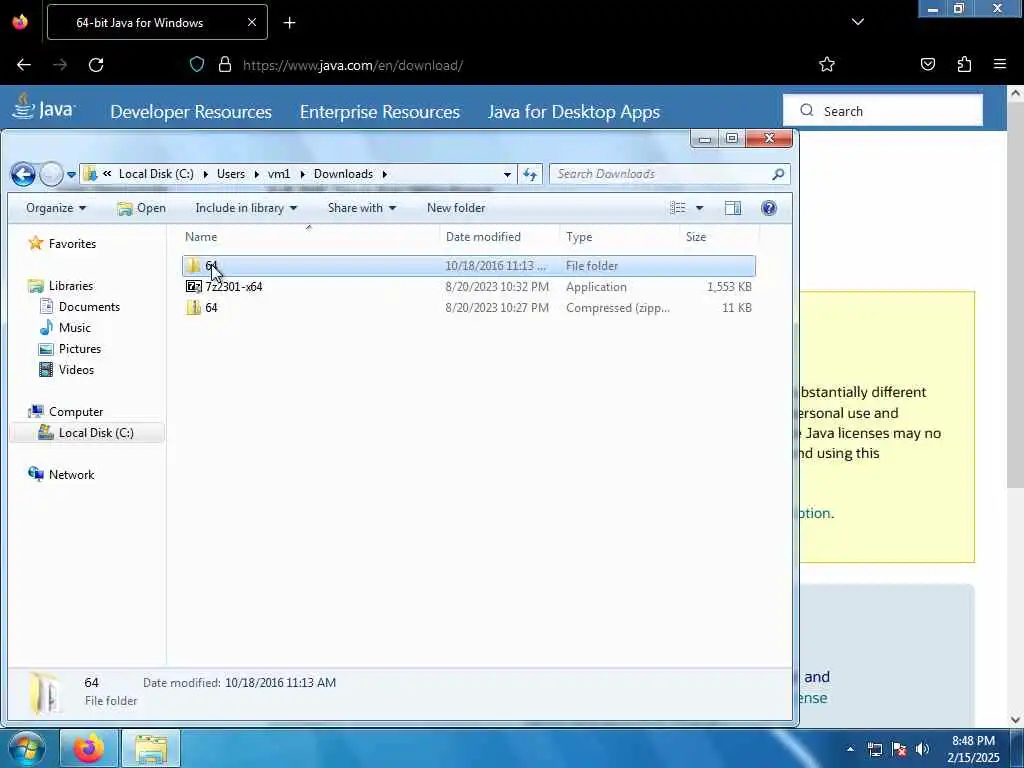Image resolution: width=1024 pixels, height=768 pixels.
Task: Open Java for Desktop Apps menu
Action: 574,112
